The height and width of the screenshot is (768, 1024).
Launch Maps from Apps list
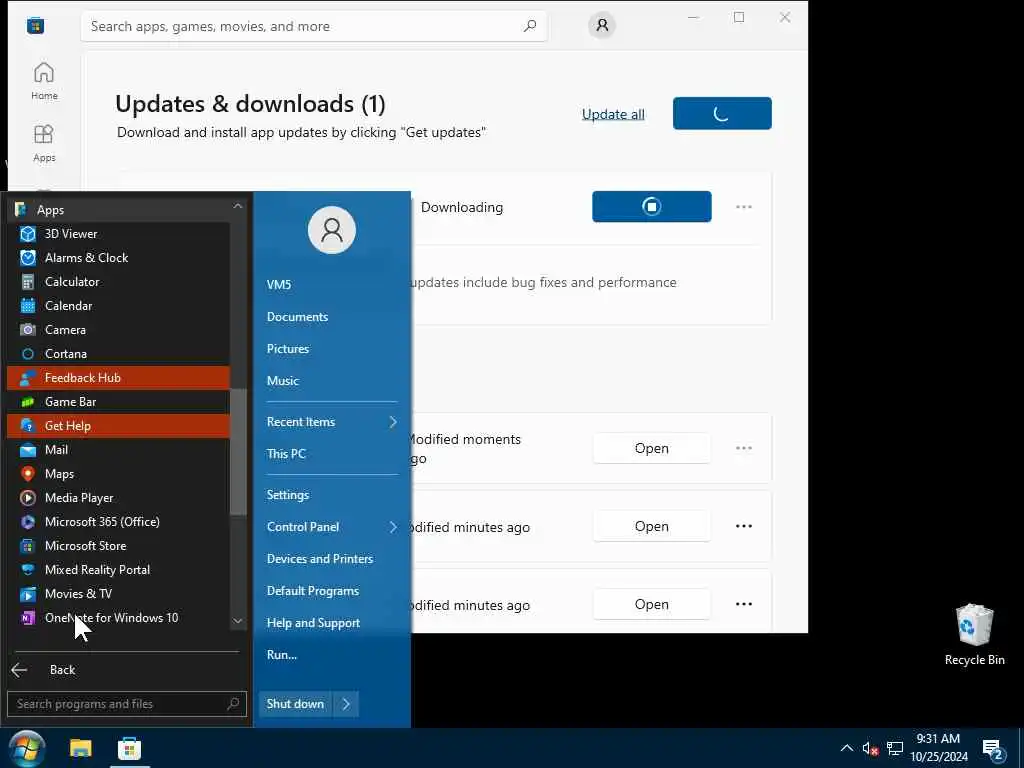tap(118, 473)
